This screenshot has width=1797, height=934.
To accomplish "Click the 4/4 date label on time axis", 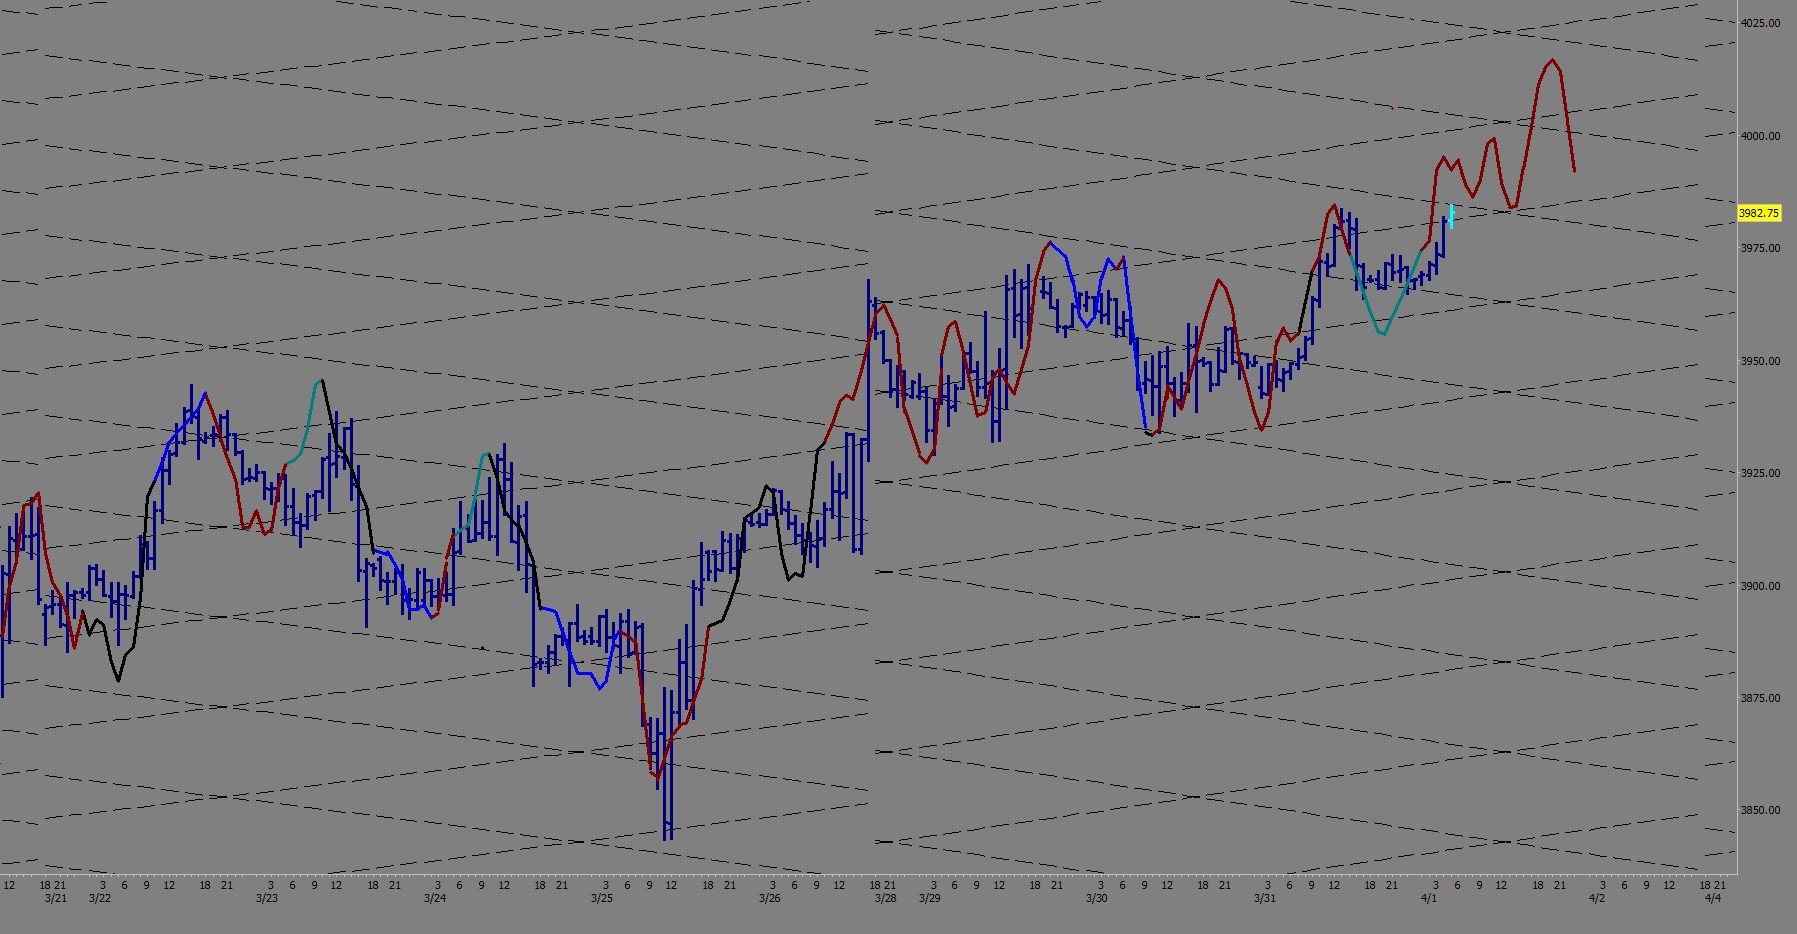I will (x=1713, y=898).
